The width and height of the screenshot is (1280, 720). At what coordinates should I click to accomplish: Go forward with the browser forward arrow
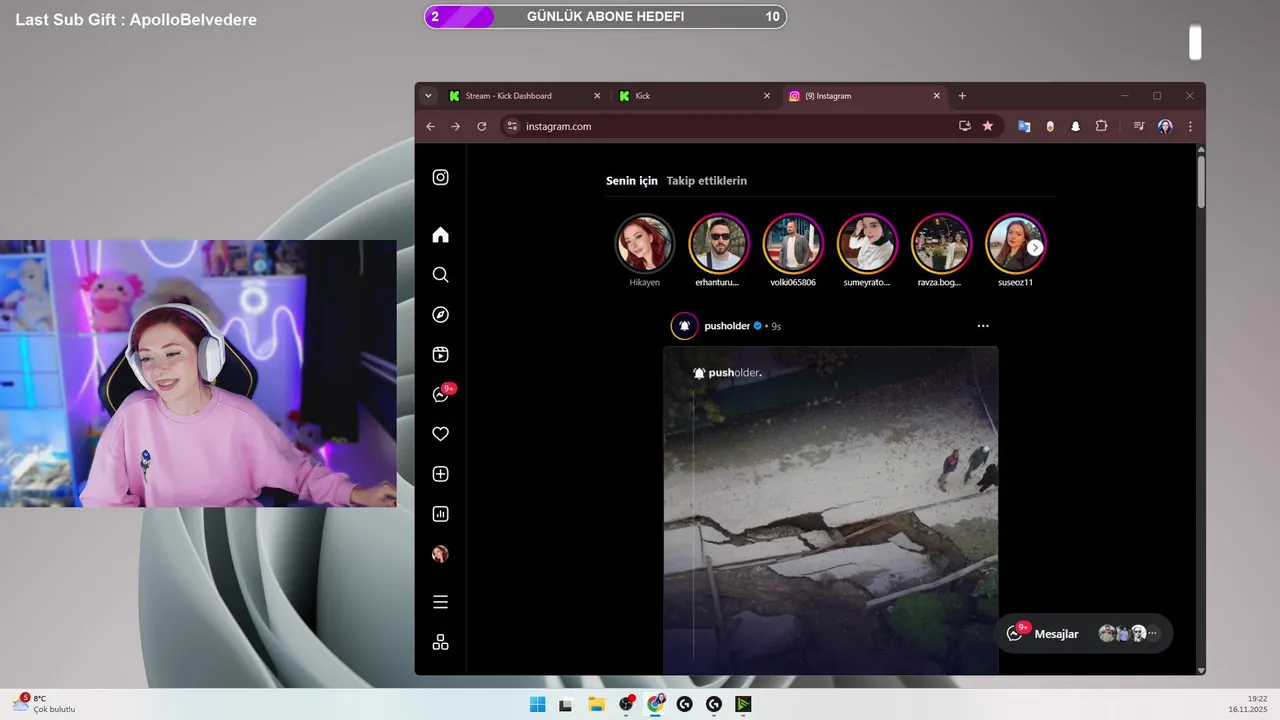(x=455, y=126)
